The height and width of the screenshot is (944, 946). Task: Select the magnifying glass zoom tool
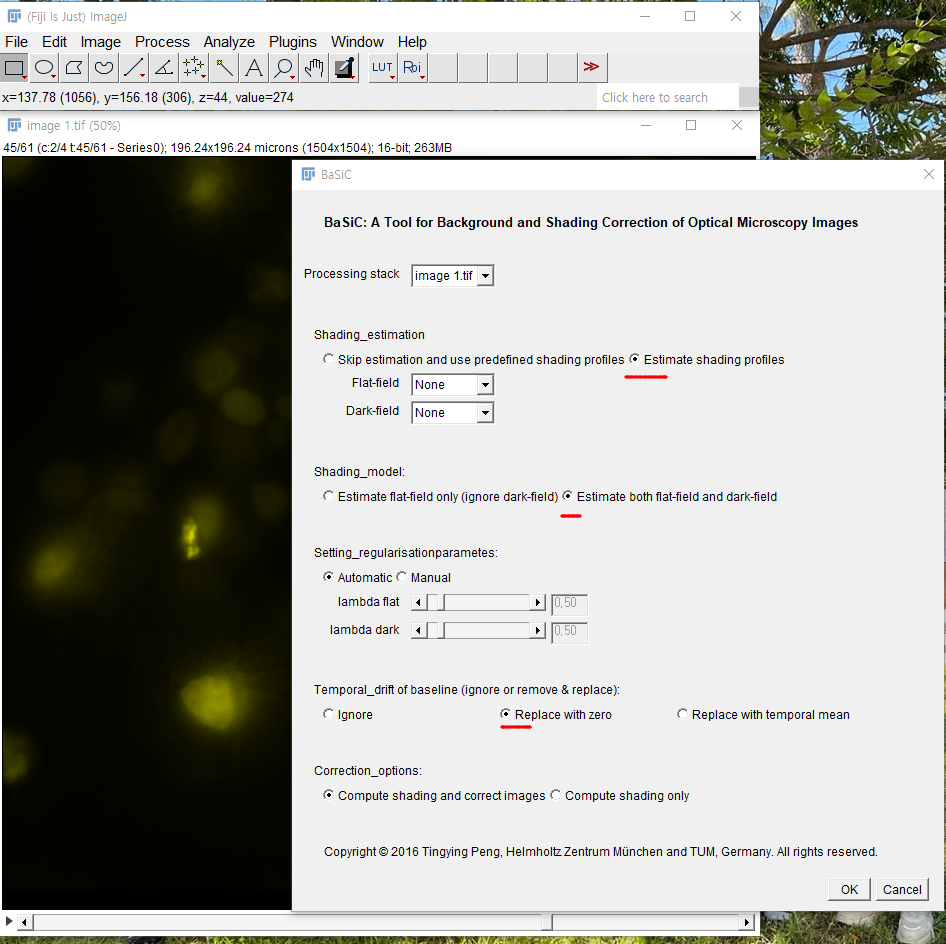click(284, 67)
